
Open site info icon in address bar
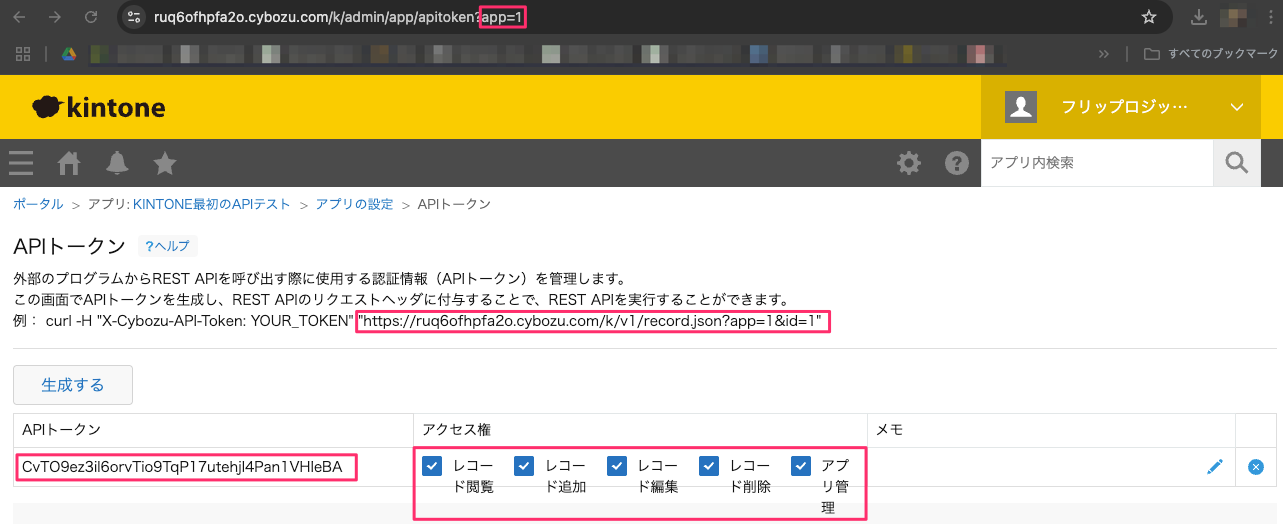point(135,17)
